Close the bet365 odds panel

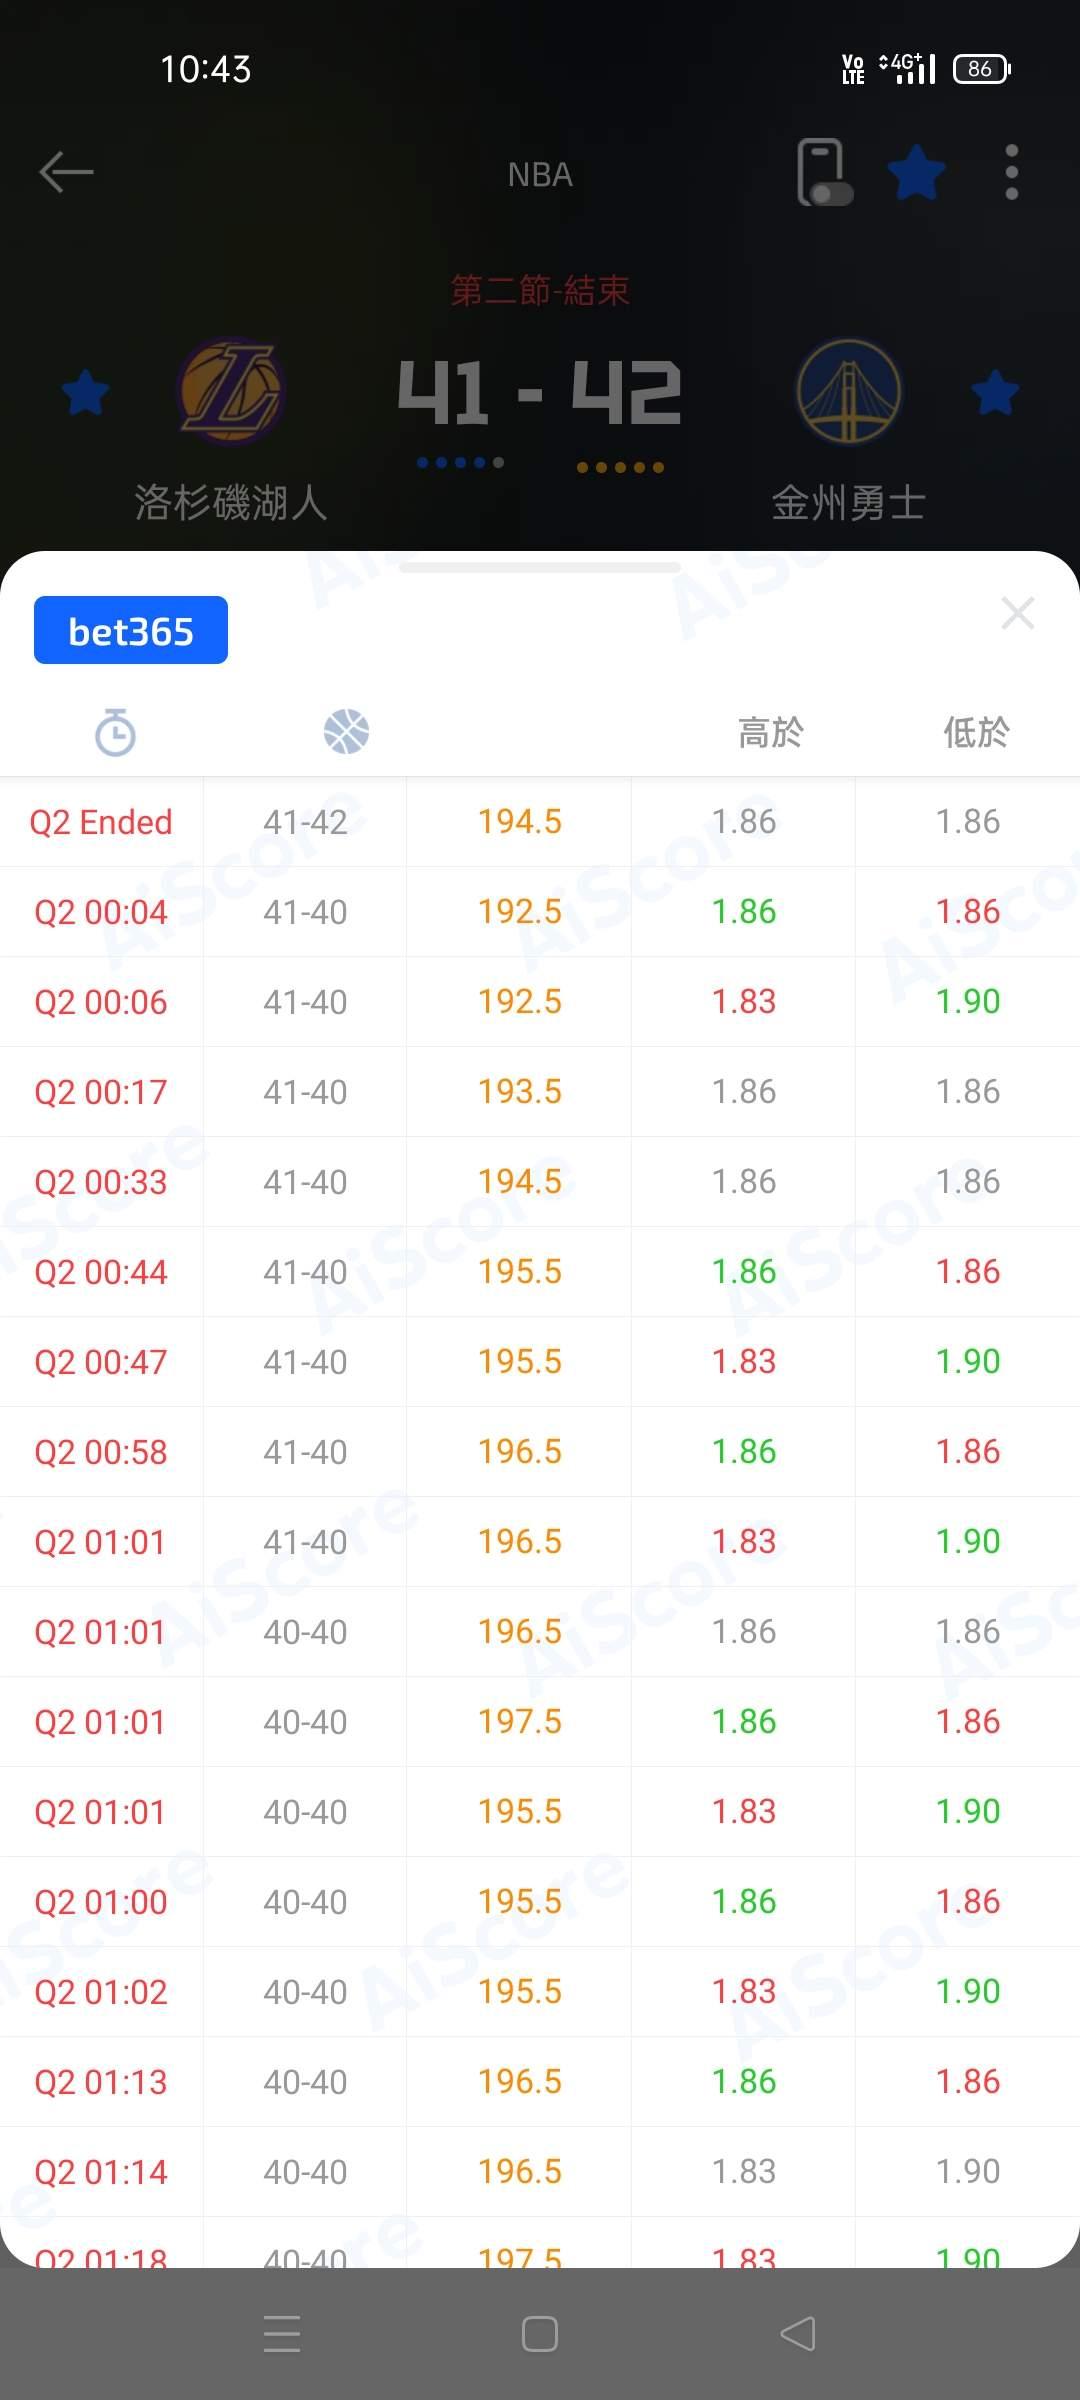click(x=1017, y=613)
